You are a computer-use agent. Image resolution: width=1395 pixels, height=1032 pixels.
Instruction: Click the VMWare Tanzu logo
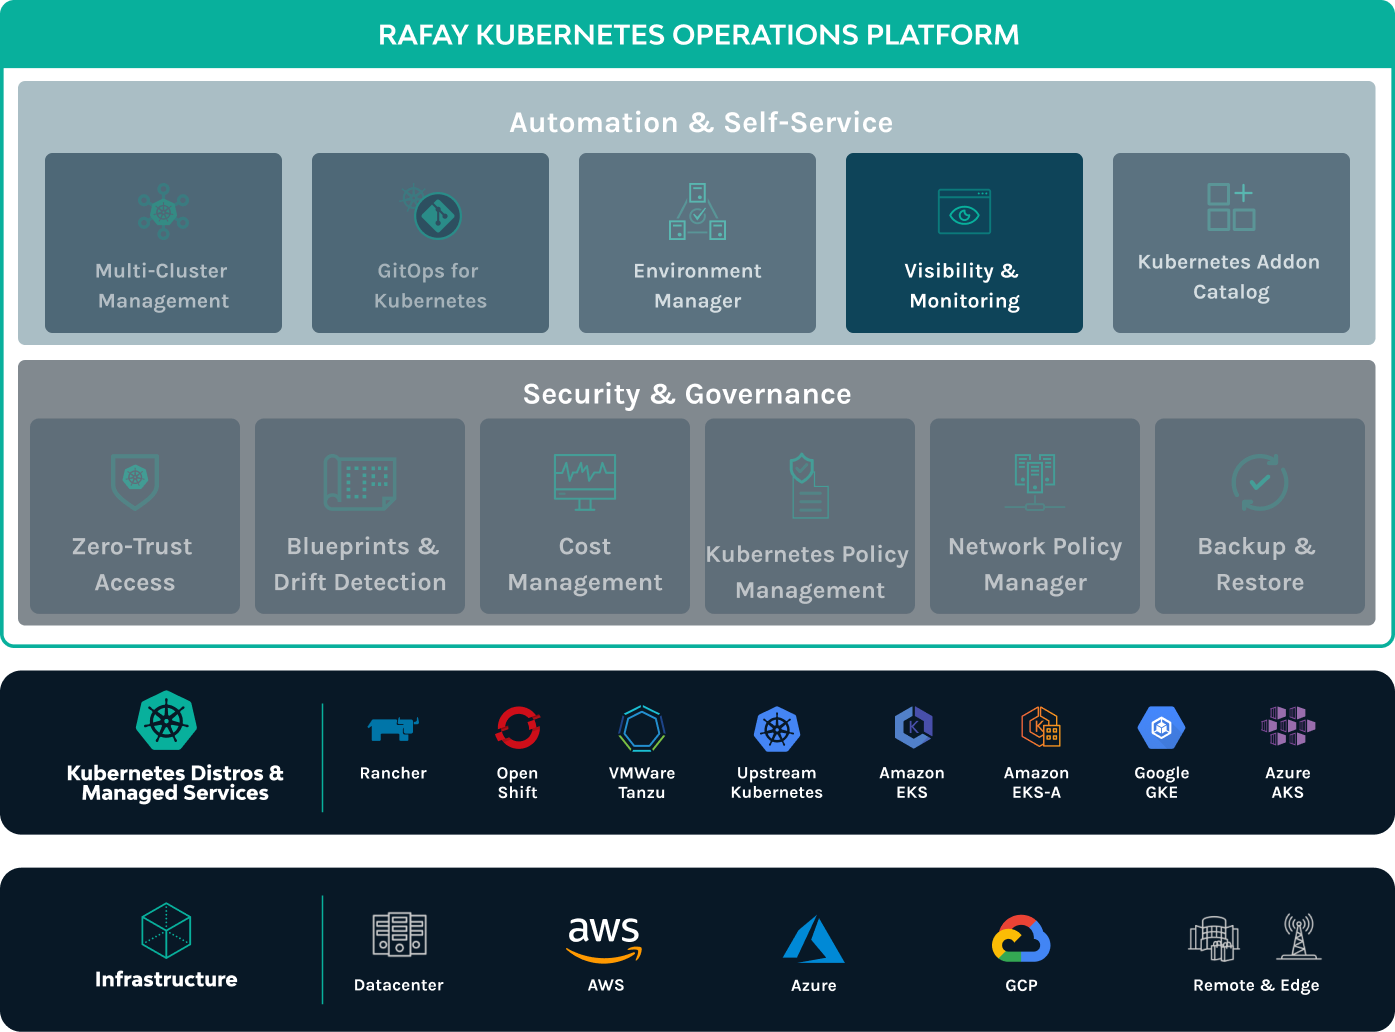tap(641, 728)
